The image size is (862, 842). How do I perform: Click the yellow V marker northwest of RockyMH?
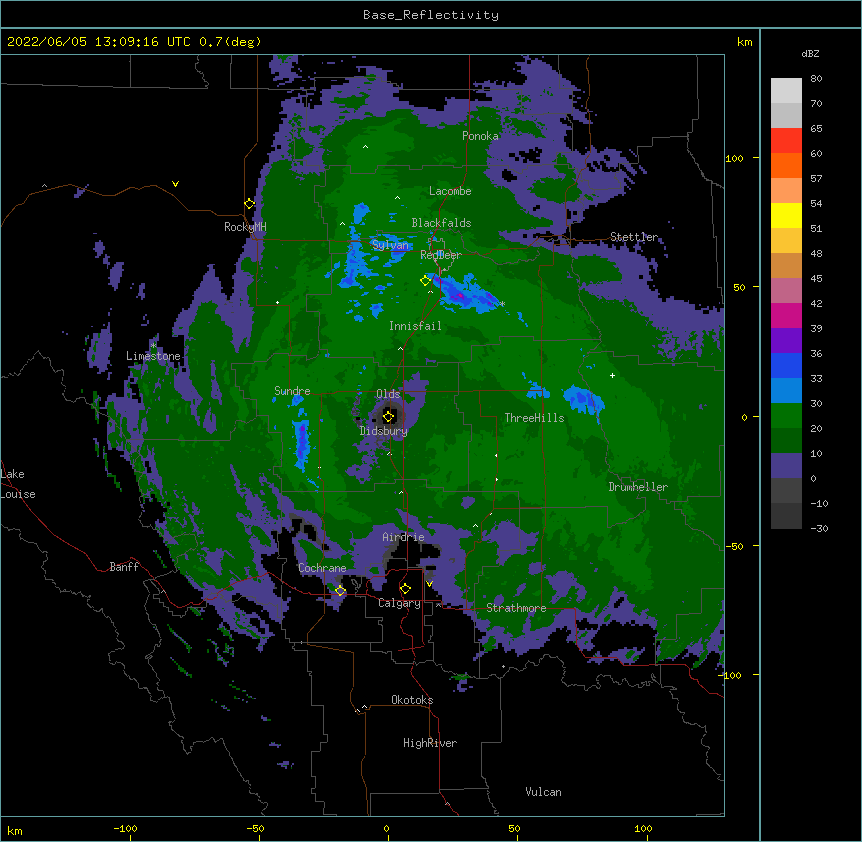[x=175, y=184]
